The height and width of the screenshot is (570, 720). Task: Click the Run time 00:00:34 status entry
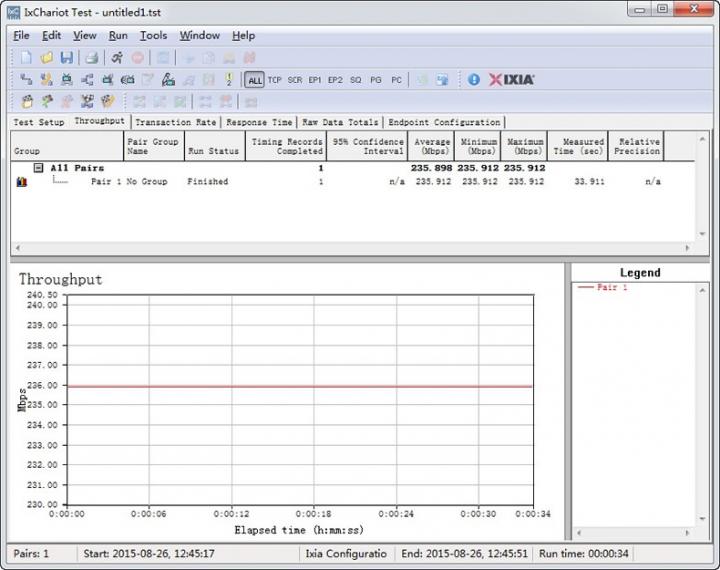pyautogui.click(x=584, y=553)
